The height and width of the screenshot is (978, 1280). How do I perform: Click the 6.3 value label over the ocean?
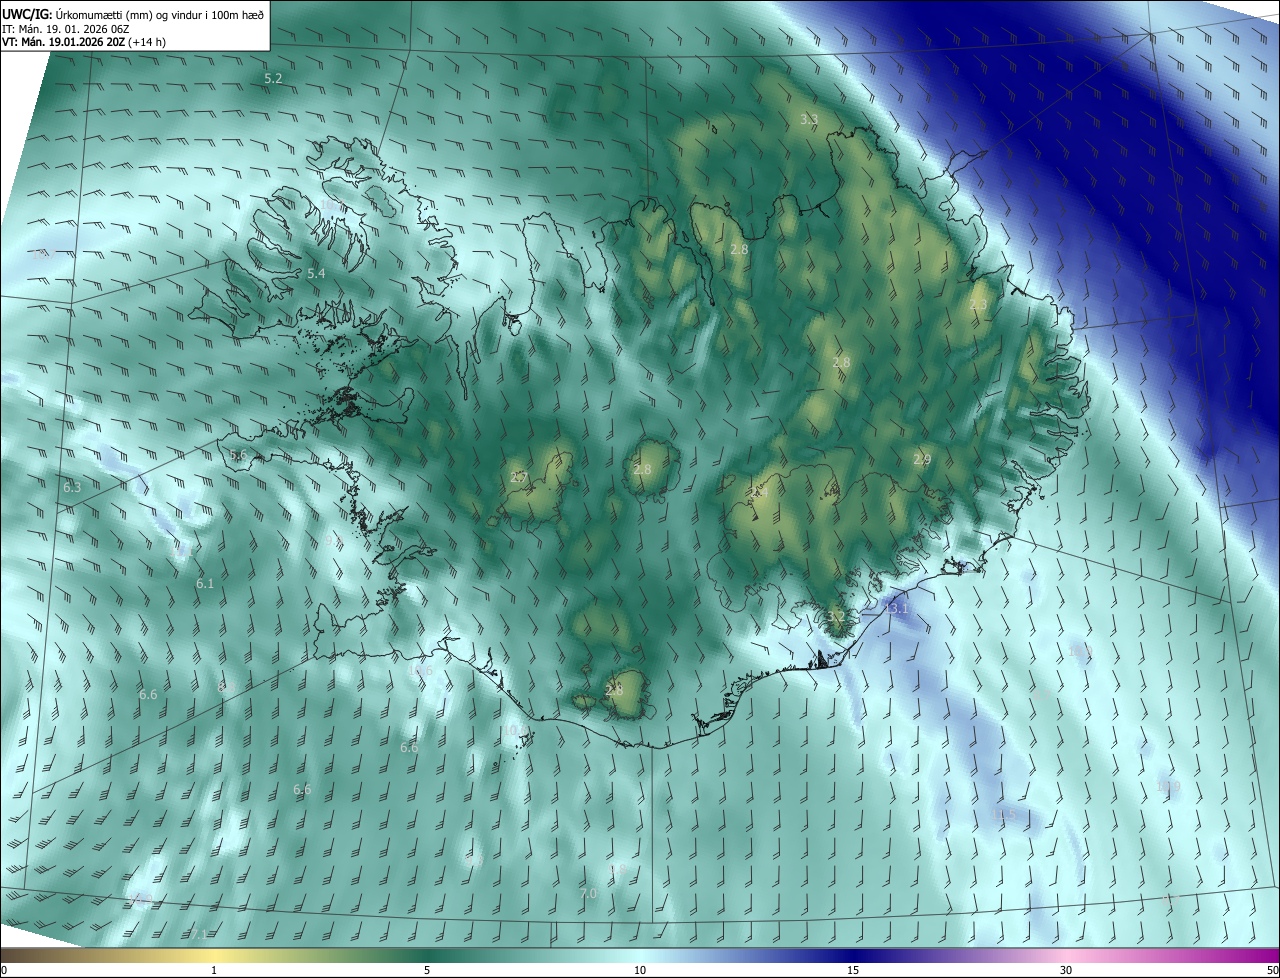pyautogui.click(x=71, y=487)
